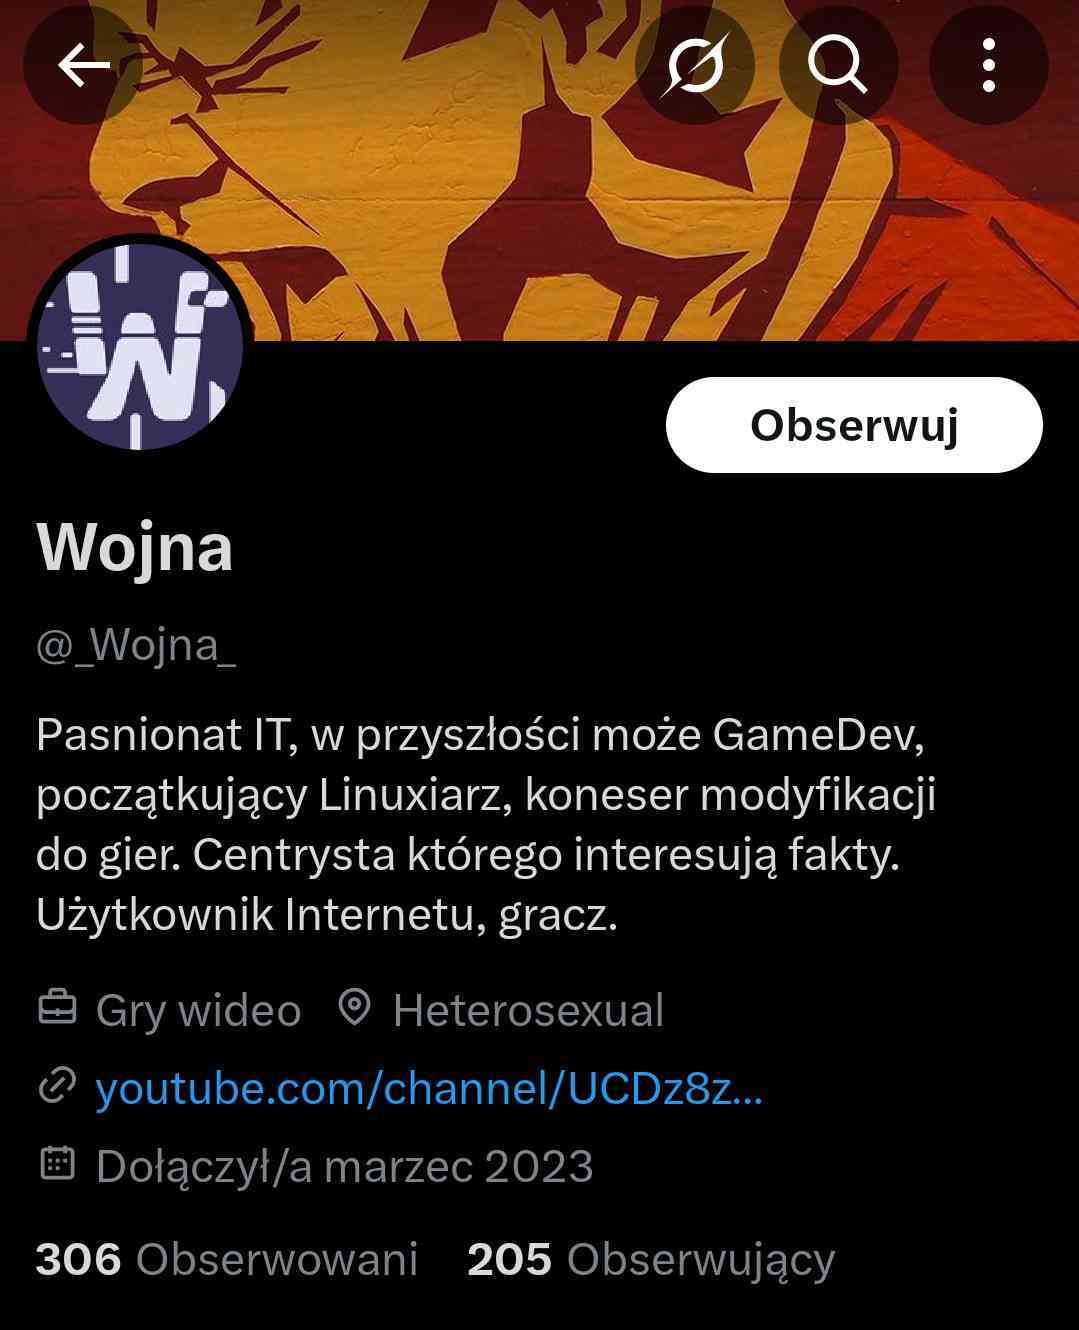The image size is (1079, 1330).
Task: Click the calendar joined-date icon
Action: point(57,1163)
